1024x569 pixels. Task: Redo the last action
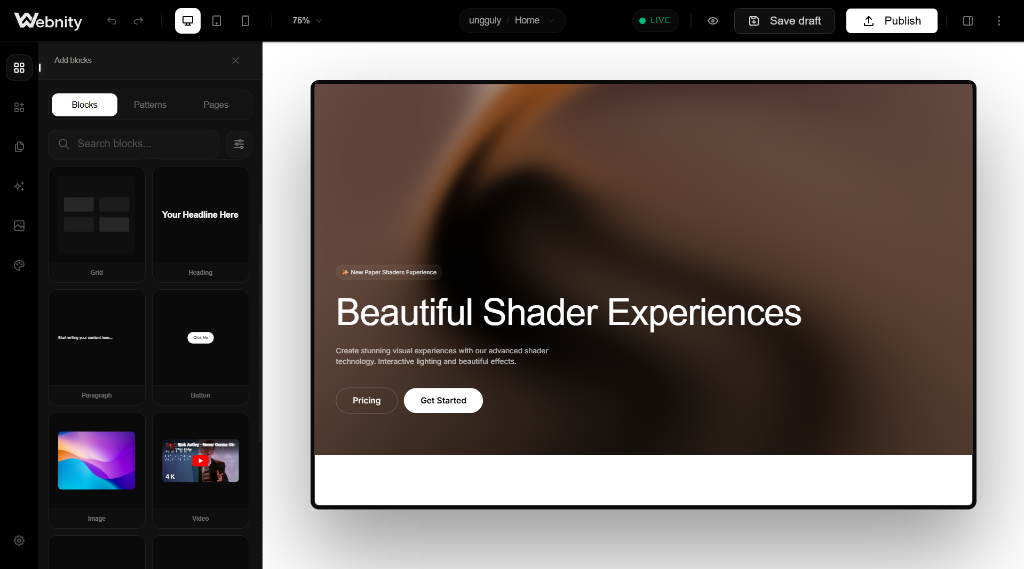[138, 21]
